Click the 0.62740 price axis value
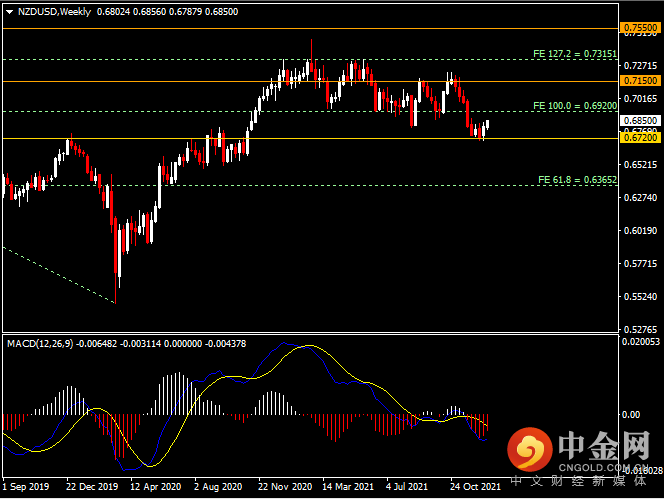This screenshot has width=664, height=499. tap(641, 197)
